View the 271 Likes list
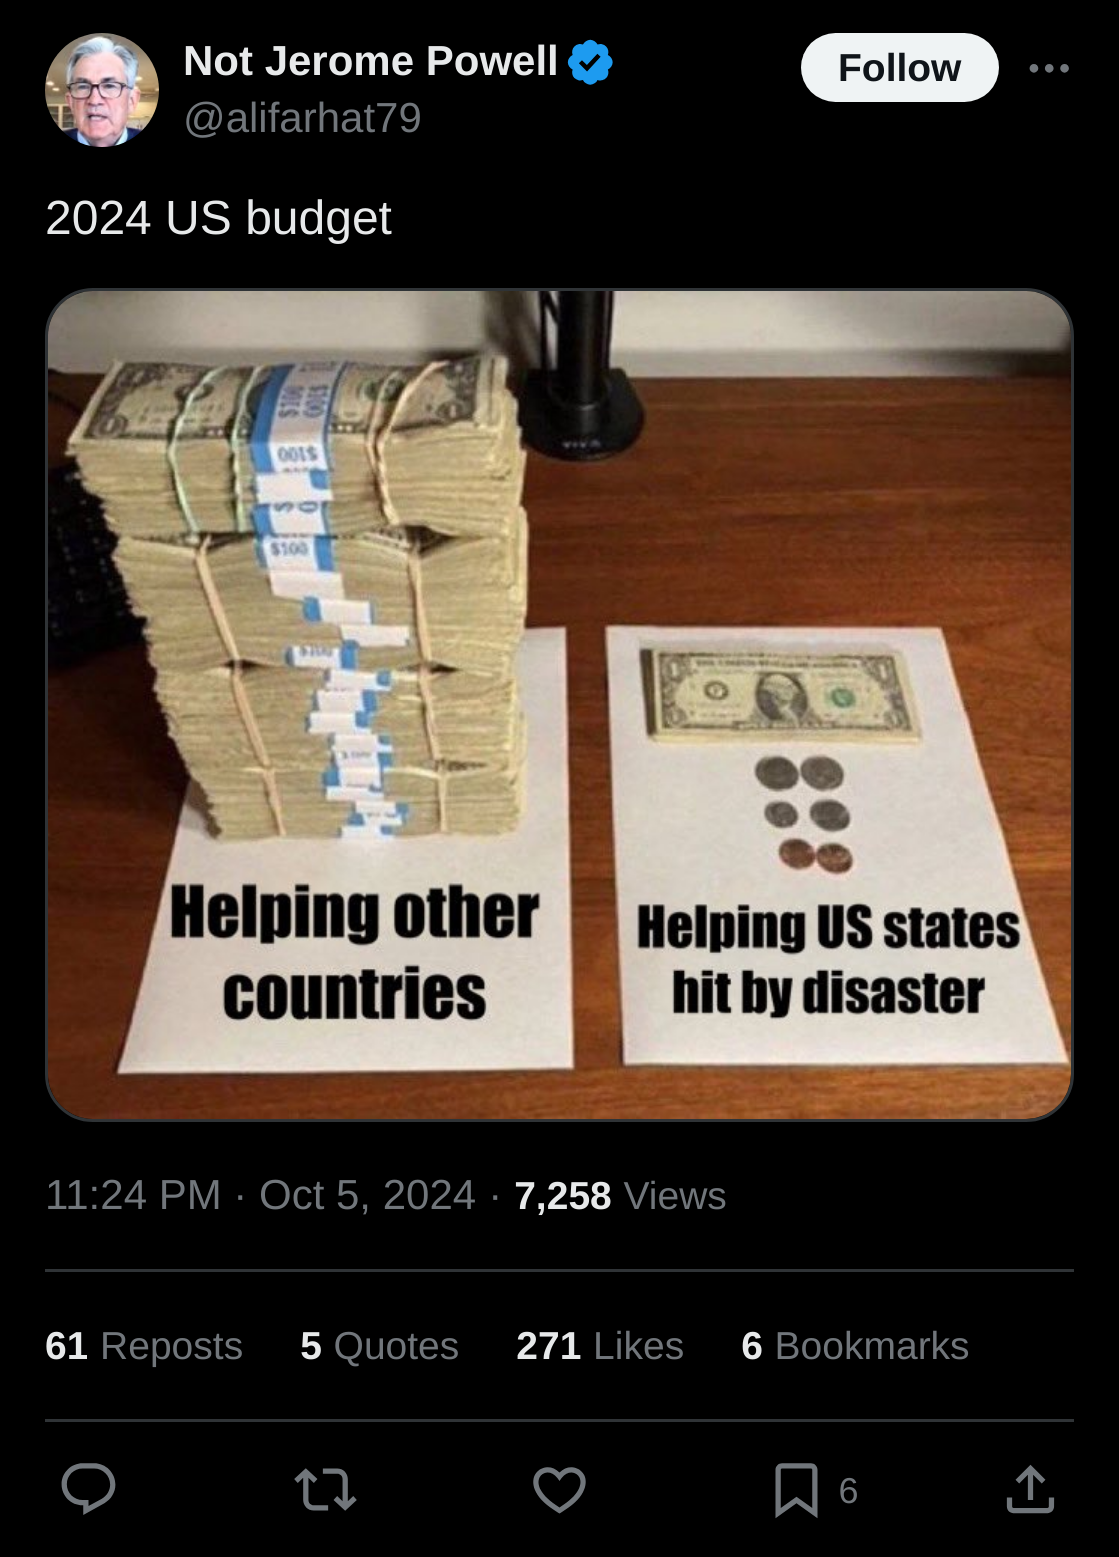Screen dimensions: 1119x1557 tap(600, 1346)
